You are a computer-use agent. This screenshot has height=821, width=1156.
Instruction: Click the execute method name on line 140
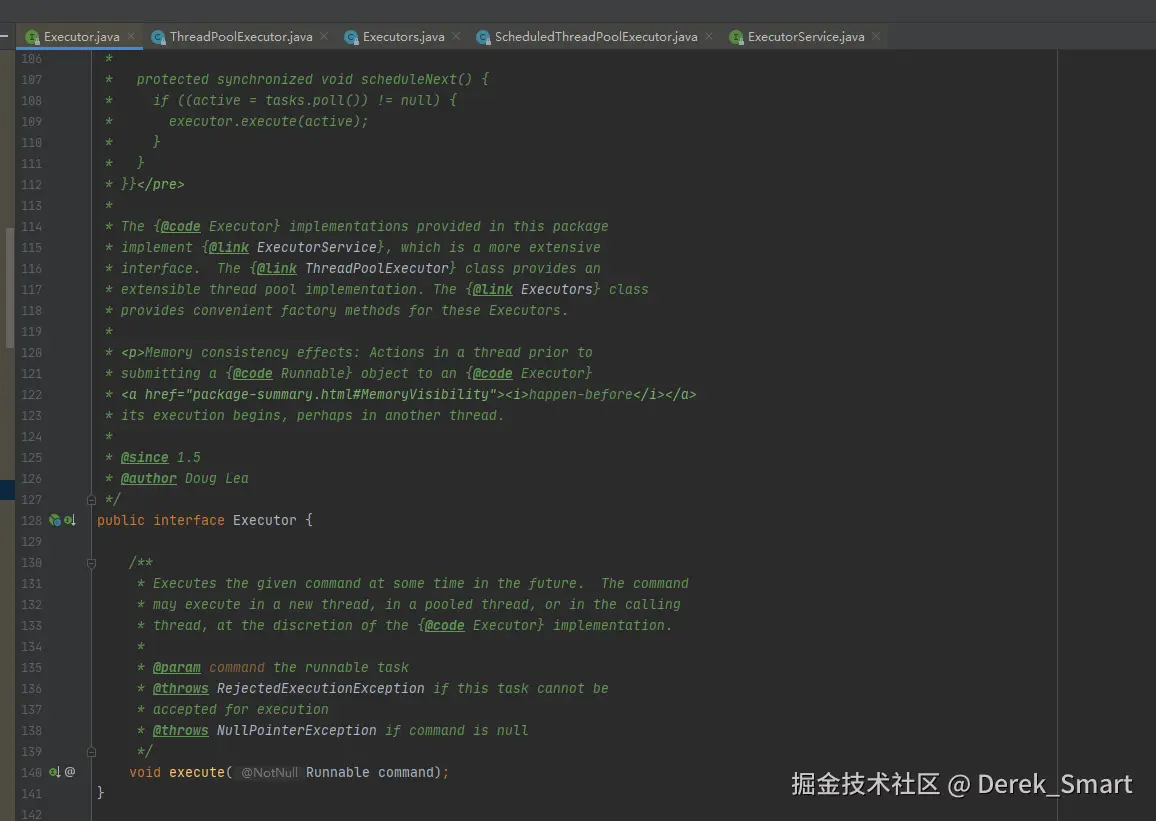[x=197, y=772]
